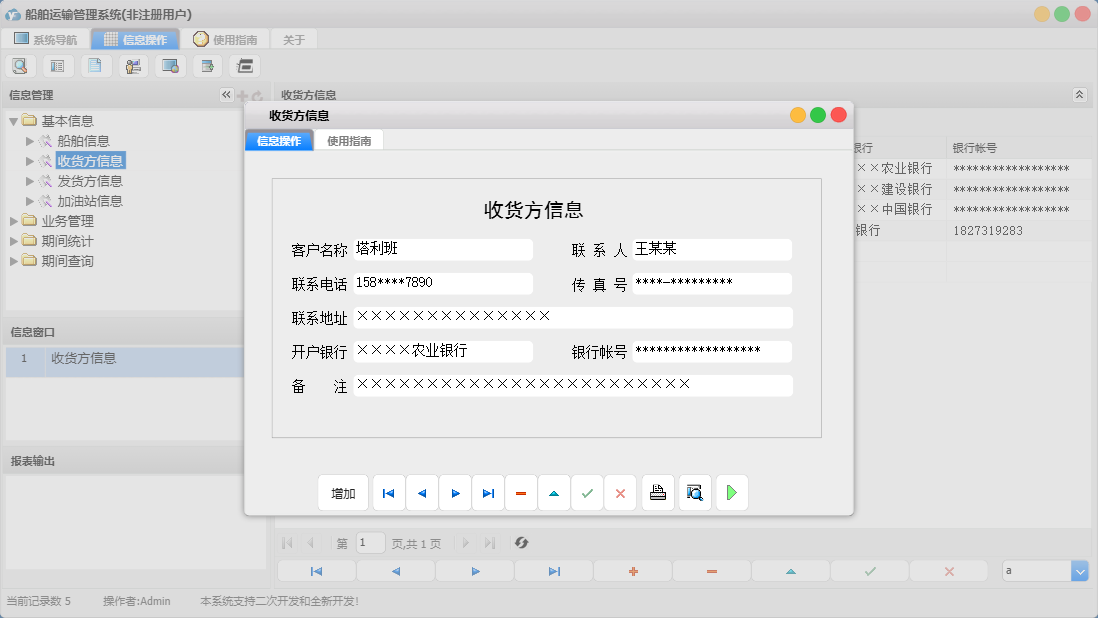This screenshot has width=1098, height=618.
Task: Collapse the 信息管理 panel with the chevron
Action: [226, 94]
